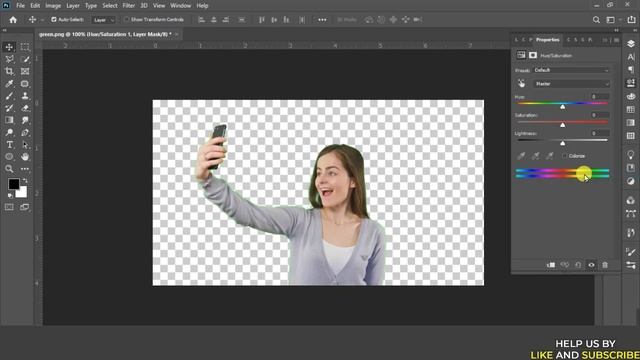The height and width of the screenshot is (360, 640).
Task: Open the Share icon in the top-right
Action: click(x=631, y=20)
